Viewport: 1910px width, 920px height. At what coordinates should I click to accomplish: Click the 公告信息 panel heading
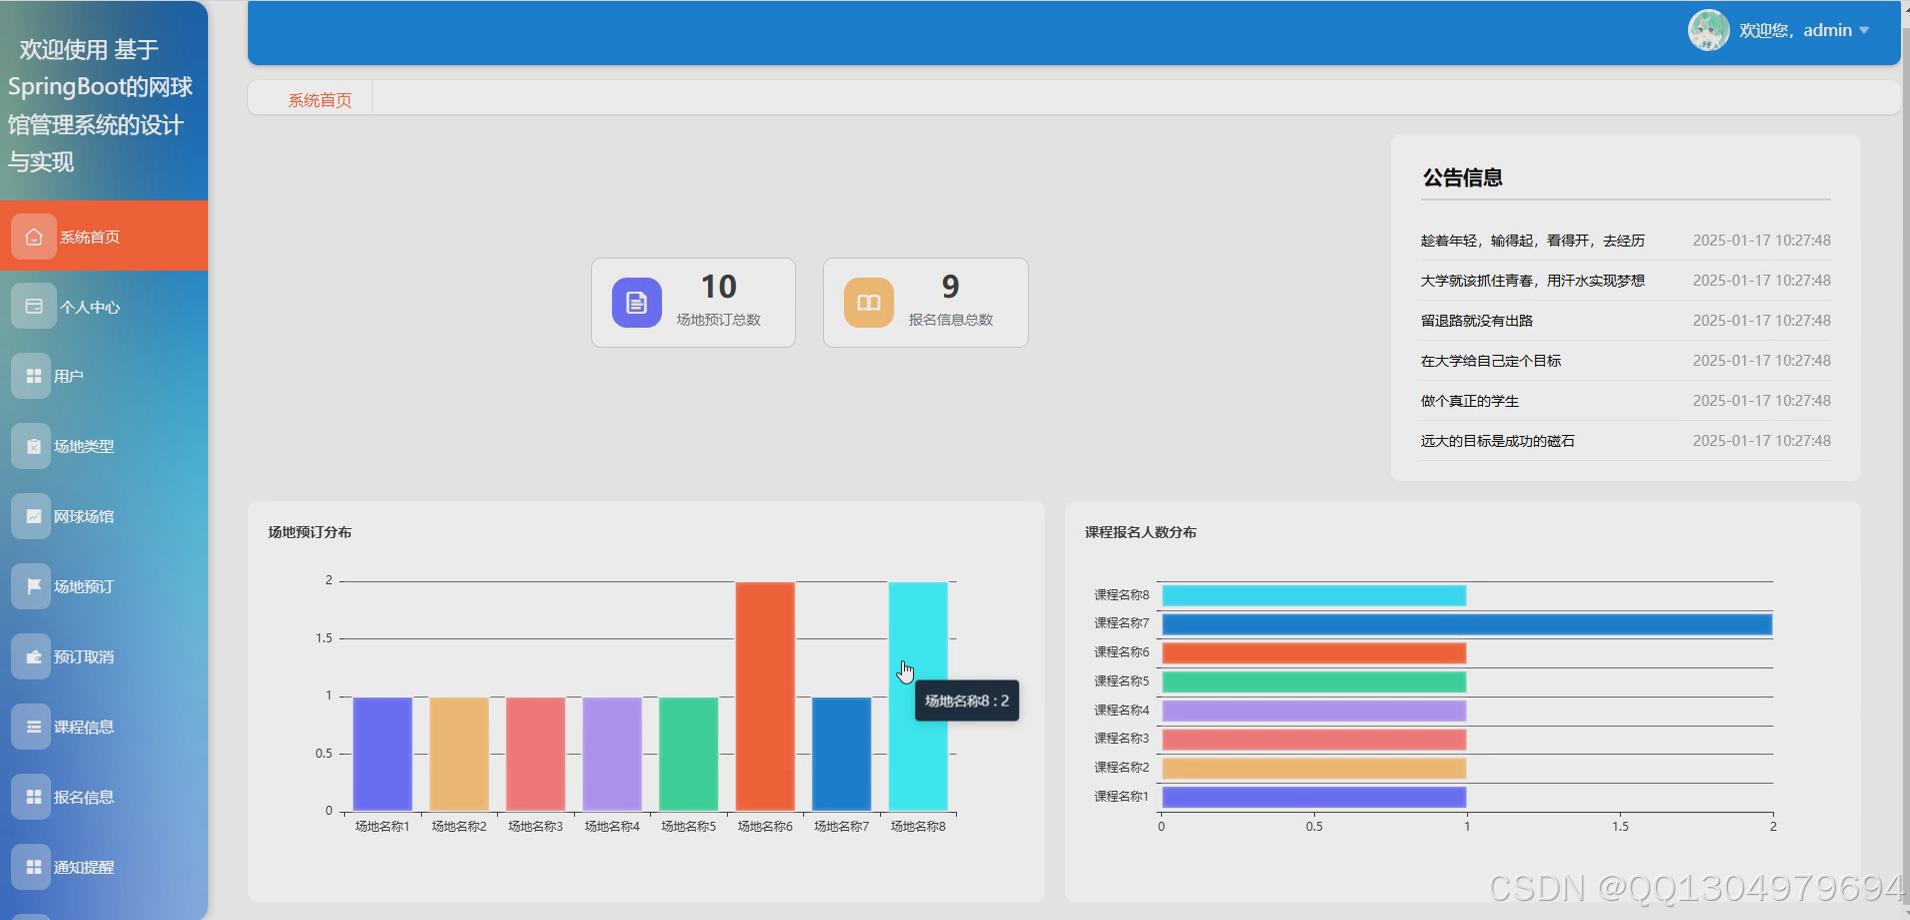(x=1463, y=178)
